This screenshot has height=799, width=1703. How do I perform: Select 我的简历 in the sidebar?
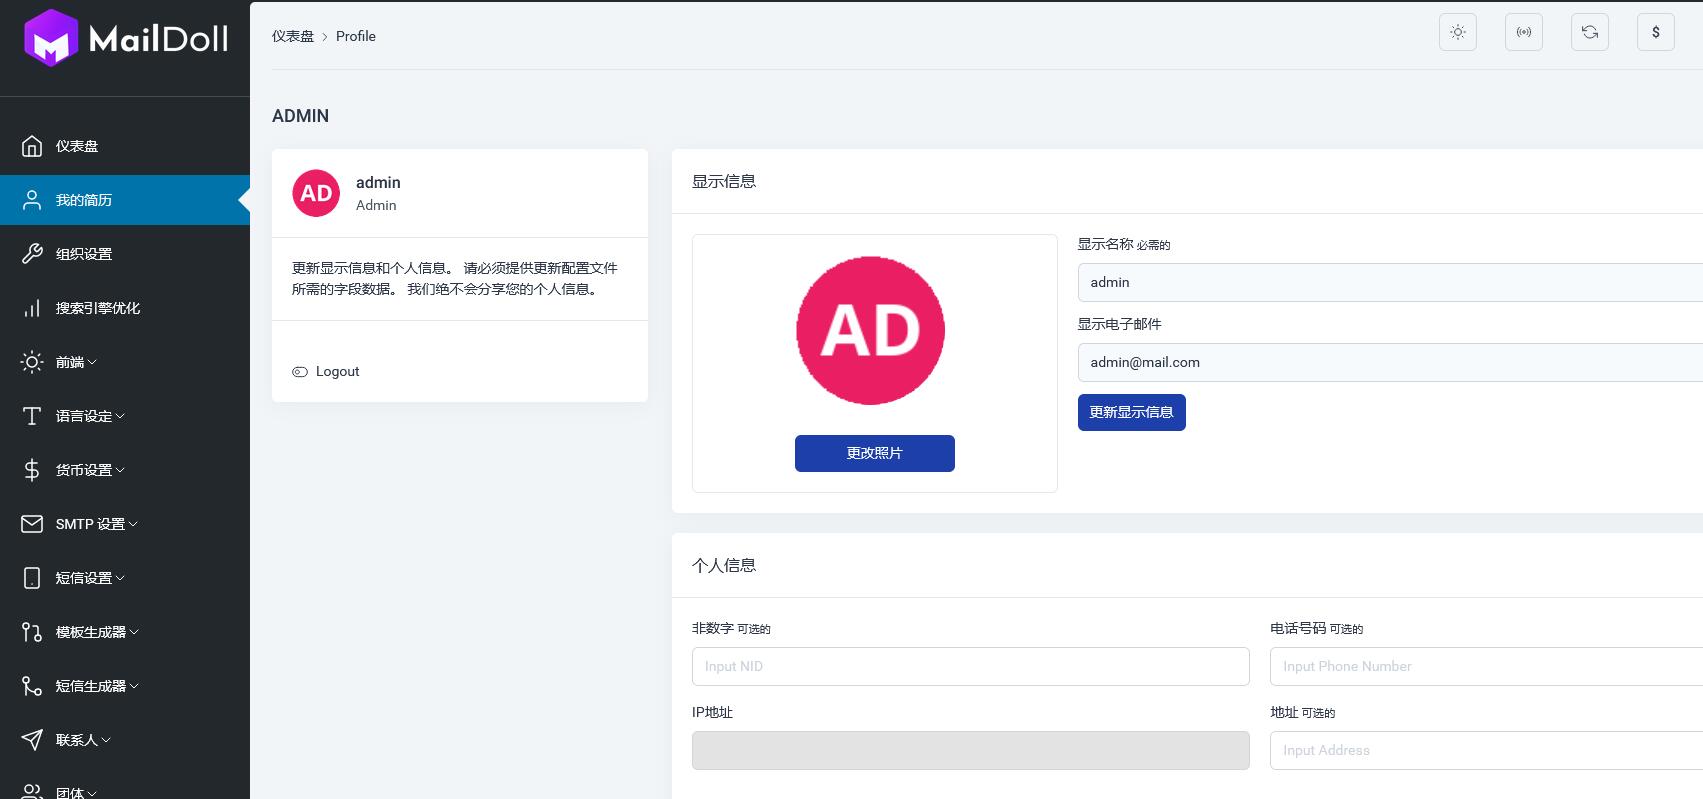[83, 200]
